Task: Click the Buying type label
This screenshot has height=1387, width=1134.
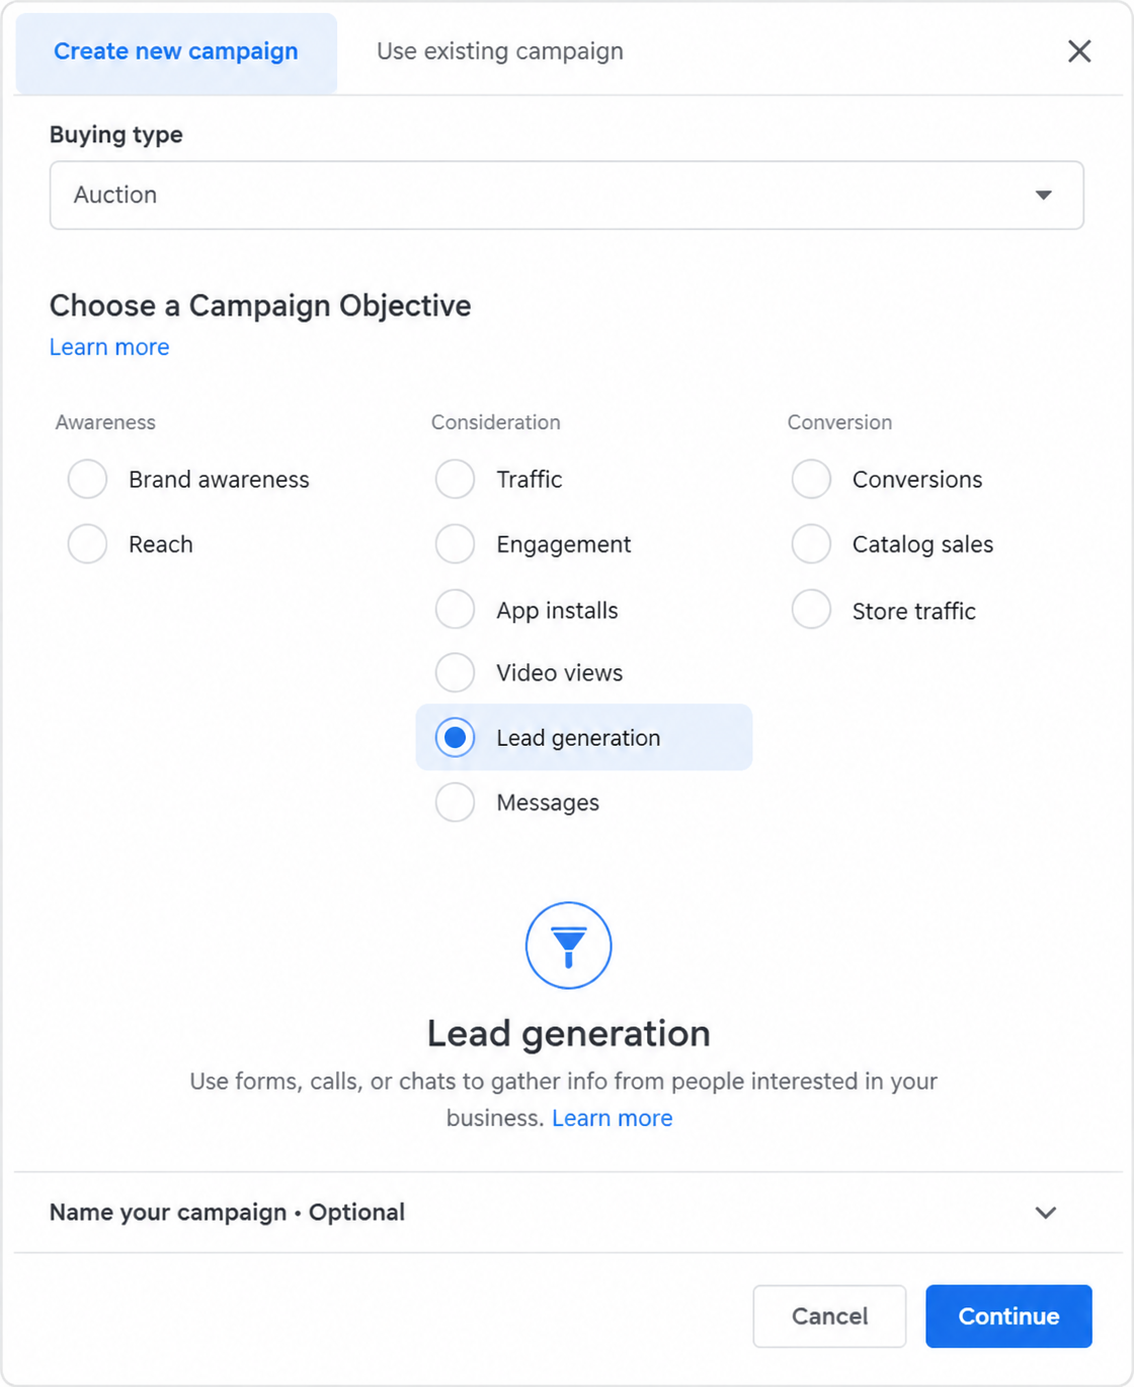Action: (116, 134)
